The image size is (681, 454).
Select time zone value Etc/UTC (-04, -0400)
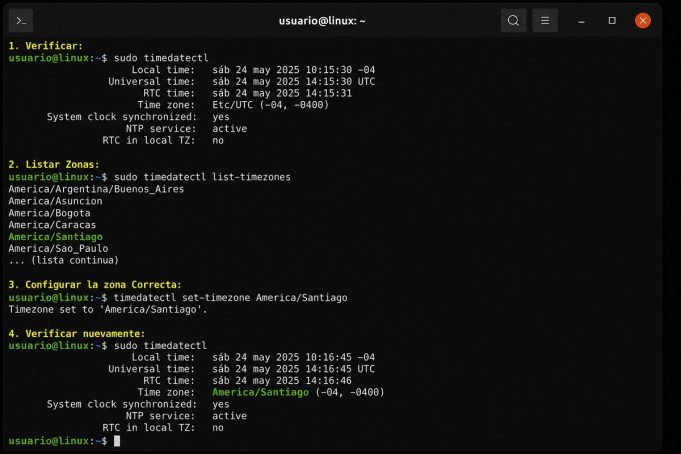tap(270, 105)
